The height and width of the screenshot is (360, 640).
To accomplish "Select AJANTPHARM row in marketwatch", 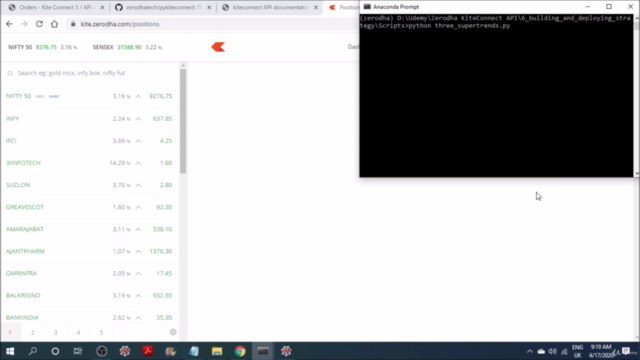I will pyautogui.click(x=89, y=251).
